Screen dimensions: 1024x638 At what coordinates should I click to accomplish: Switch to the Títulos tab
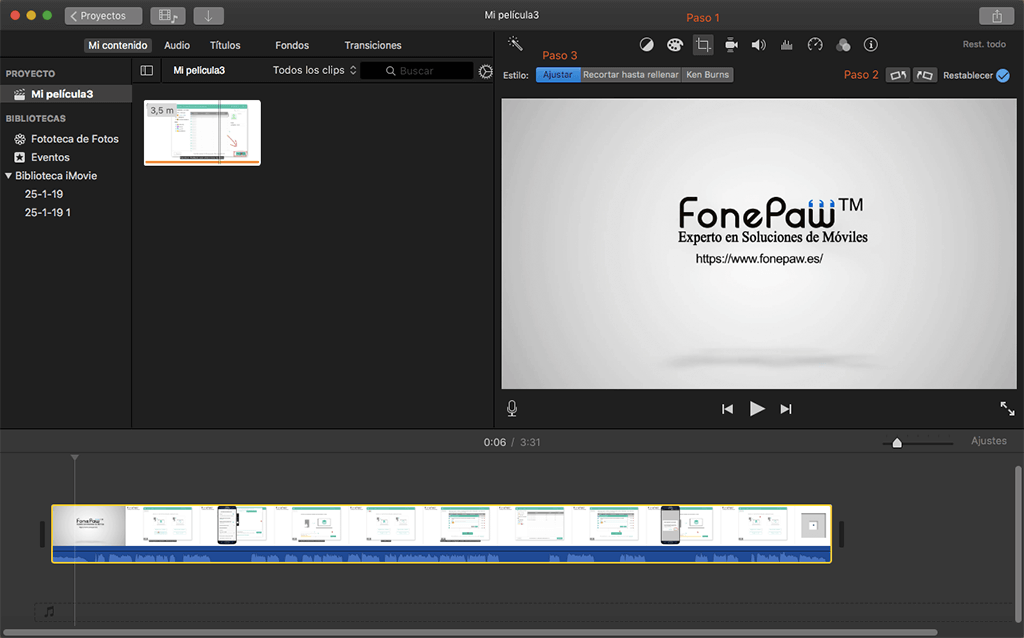click(x=225, y=45)
